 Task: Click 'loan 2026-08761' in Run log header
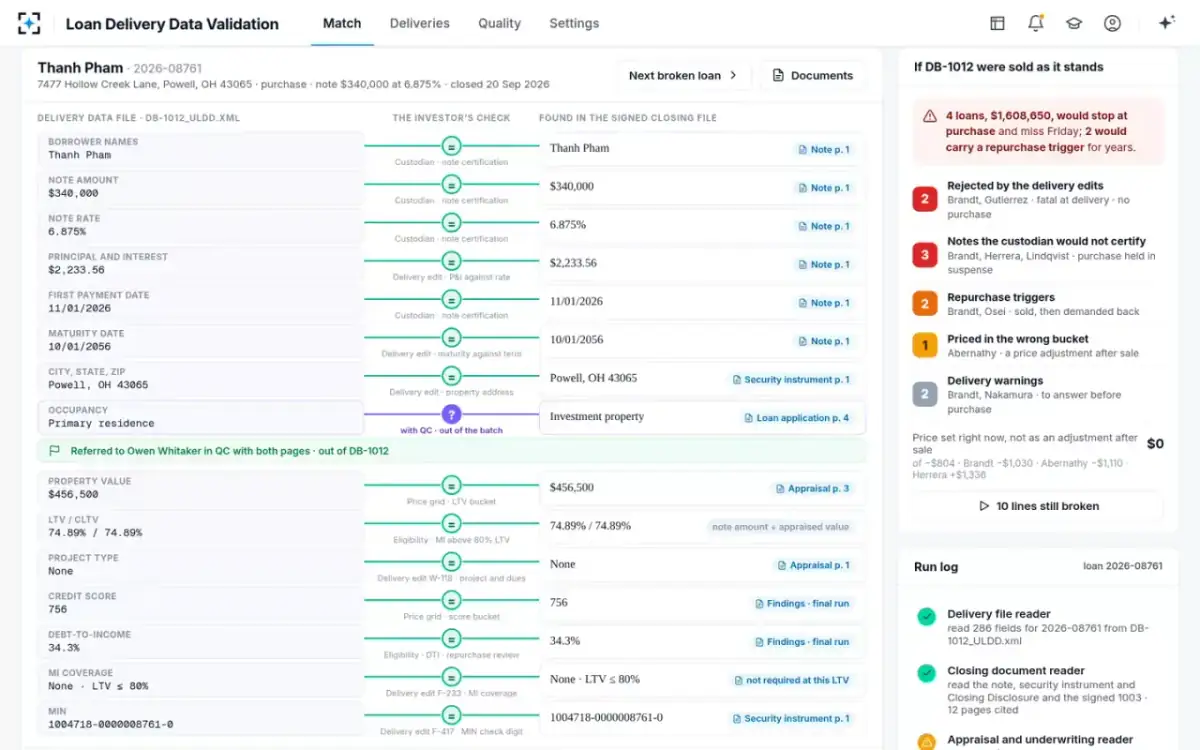pyautogui.click(x=1123, y=566)
